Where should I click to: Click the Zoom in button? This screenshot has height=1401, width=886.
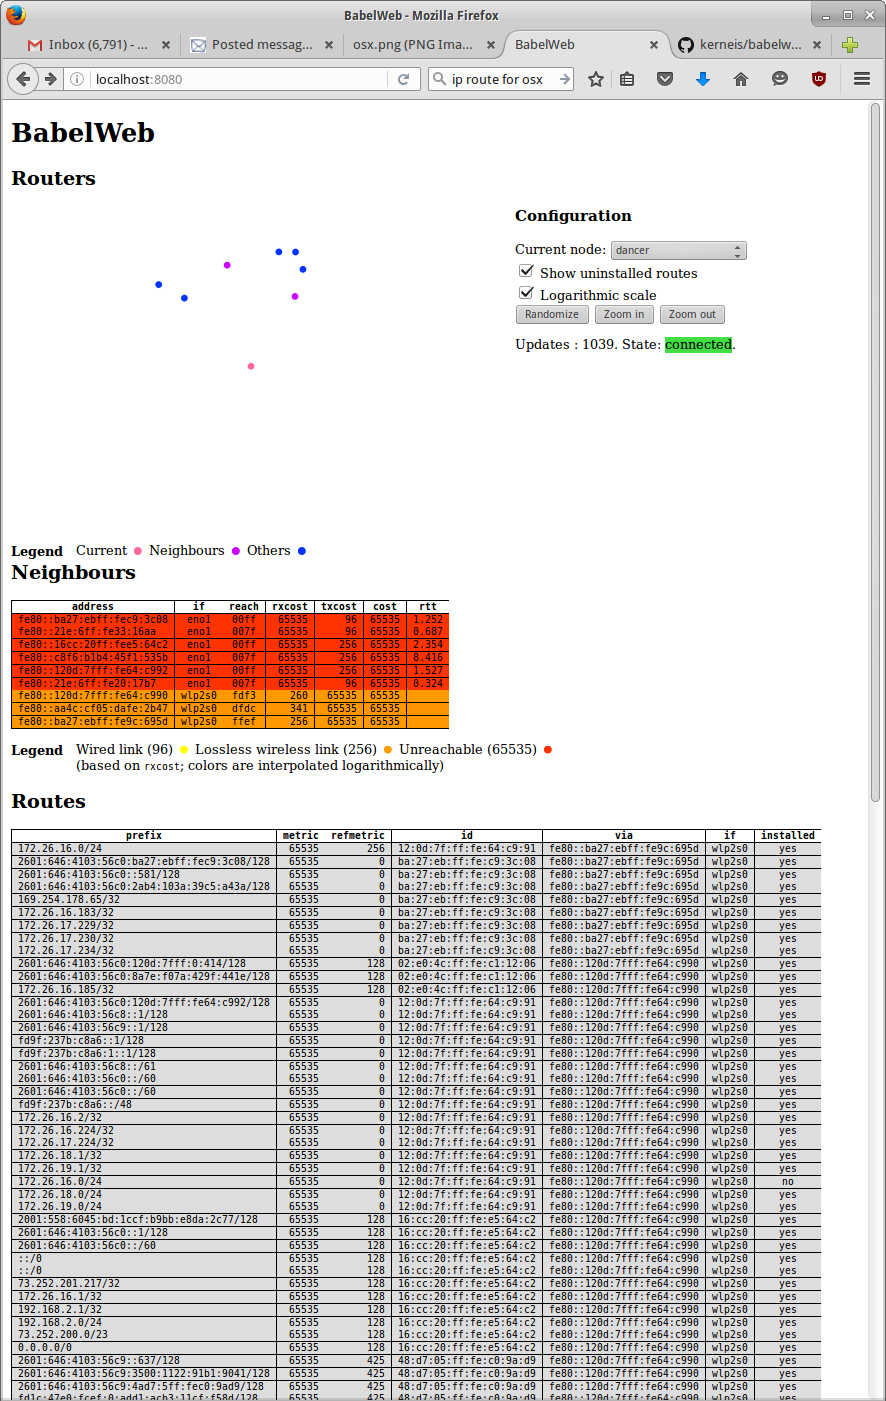coord(624,314)
